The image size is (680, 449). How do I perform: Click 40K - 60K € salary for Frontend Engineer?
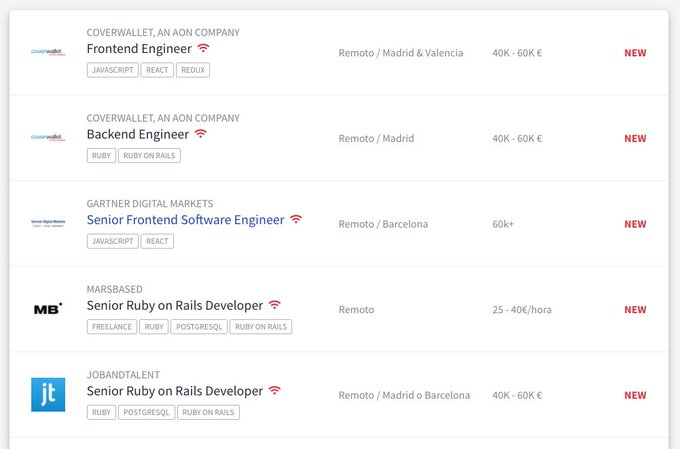click(x=517, y=53)
